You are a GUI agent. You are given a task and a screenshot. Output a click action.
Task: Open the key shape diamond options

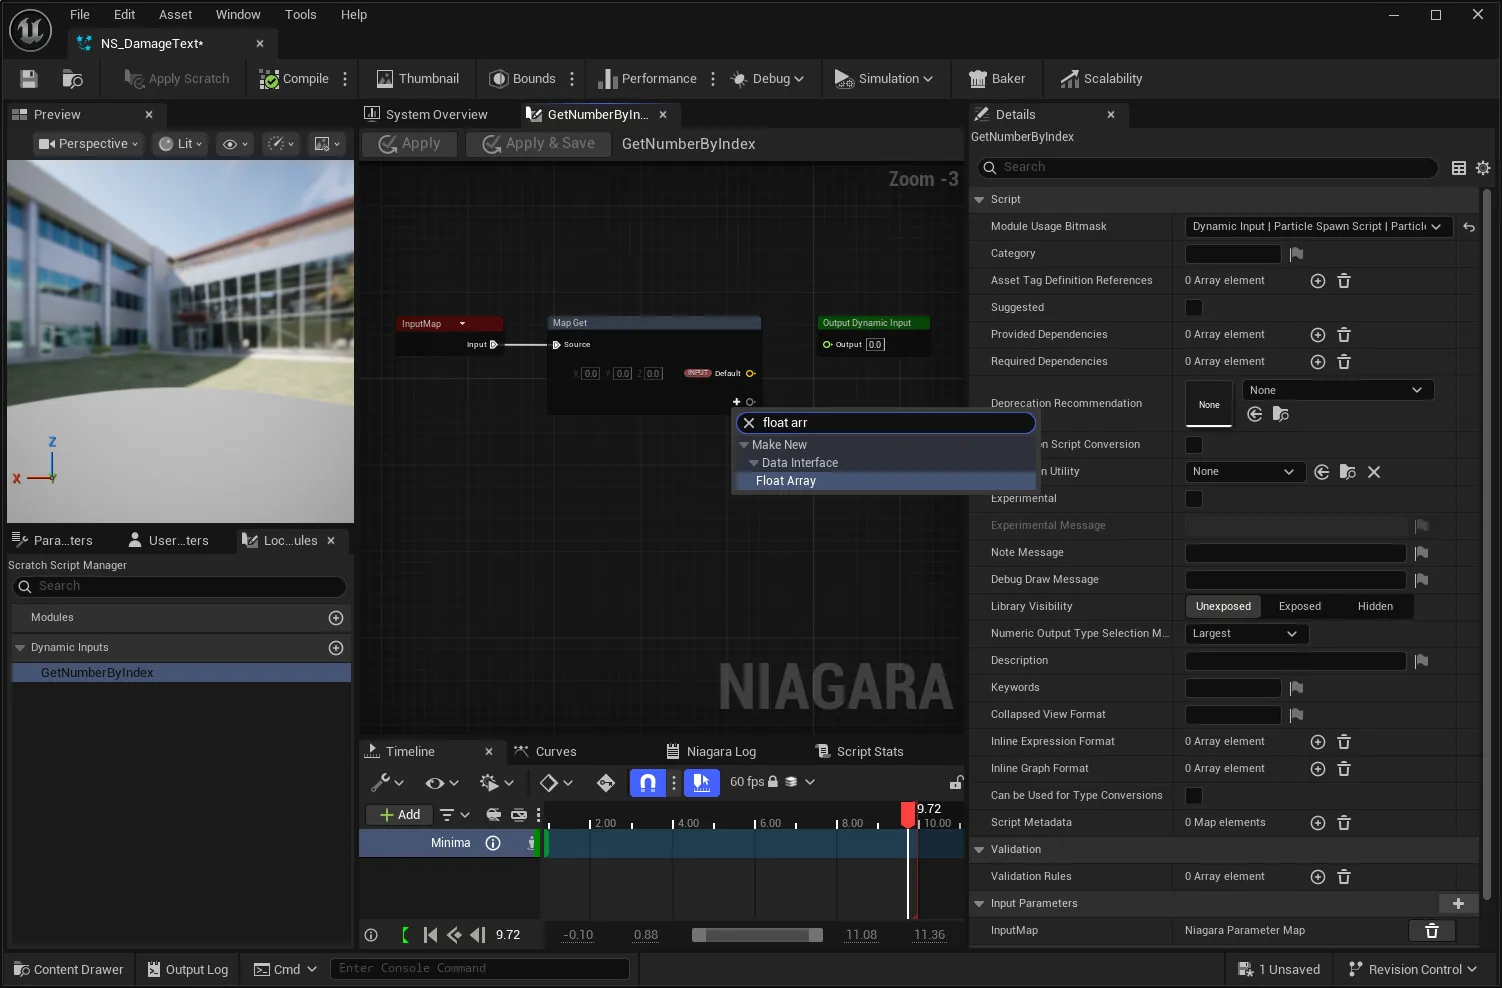pyautogui.click(x=556, y=783)
